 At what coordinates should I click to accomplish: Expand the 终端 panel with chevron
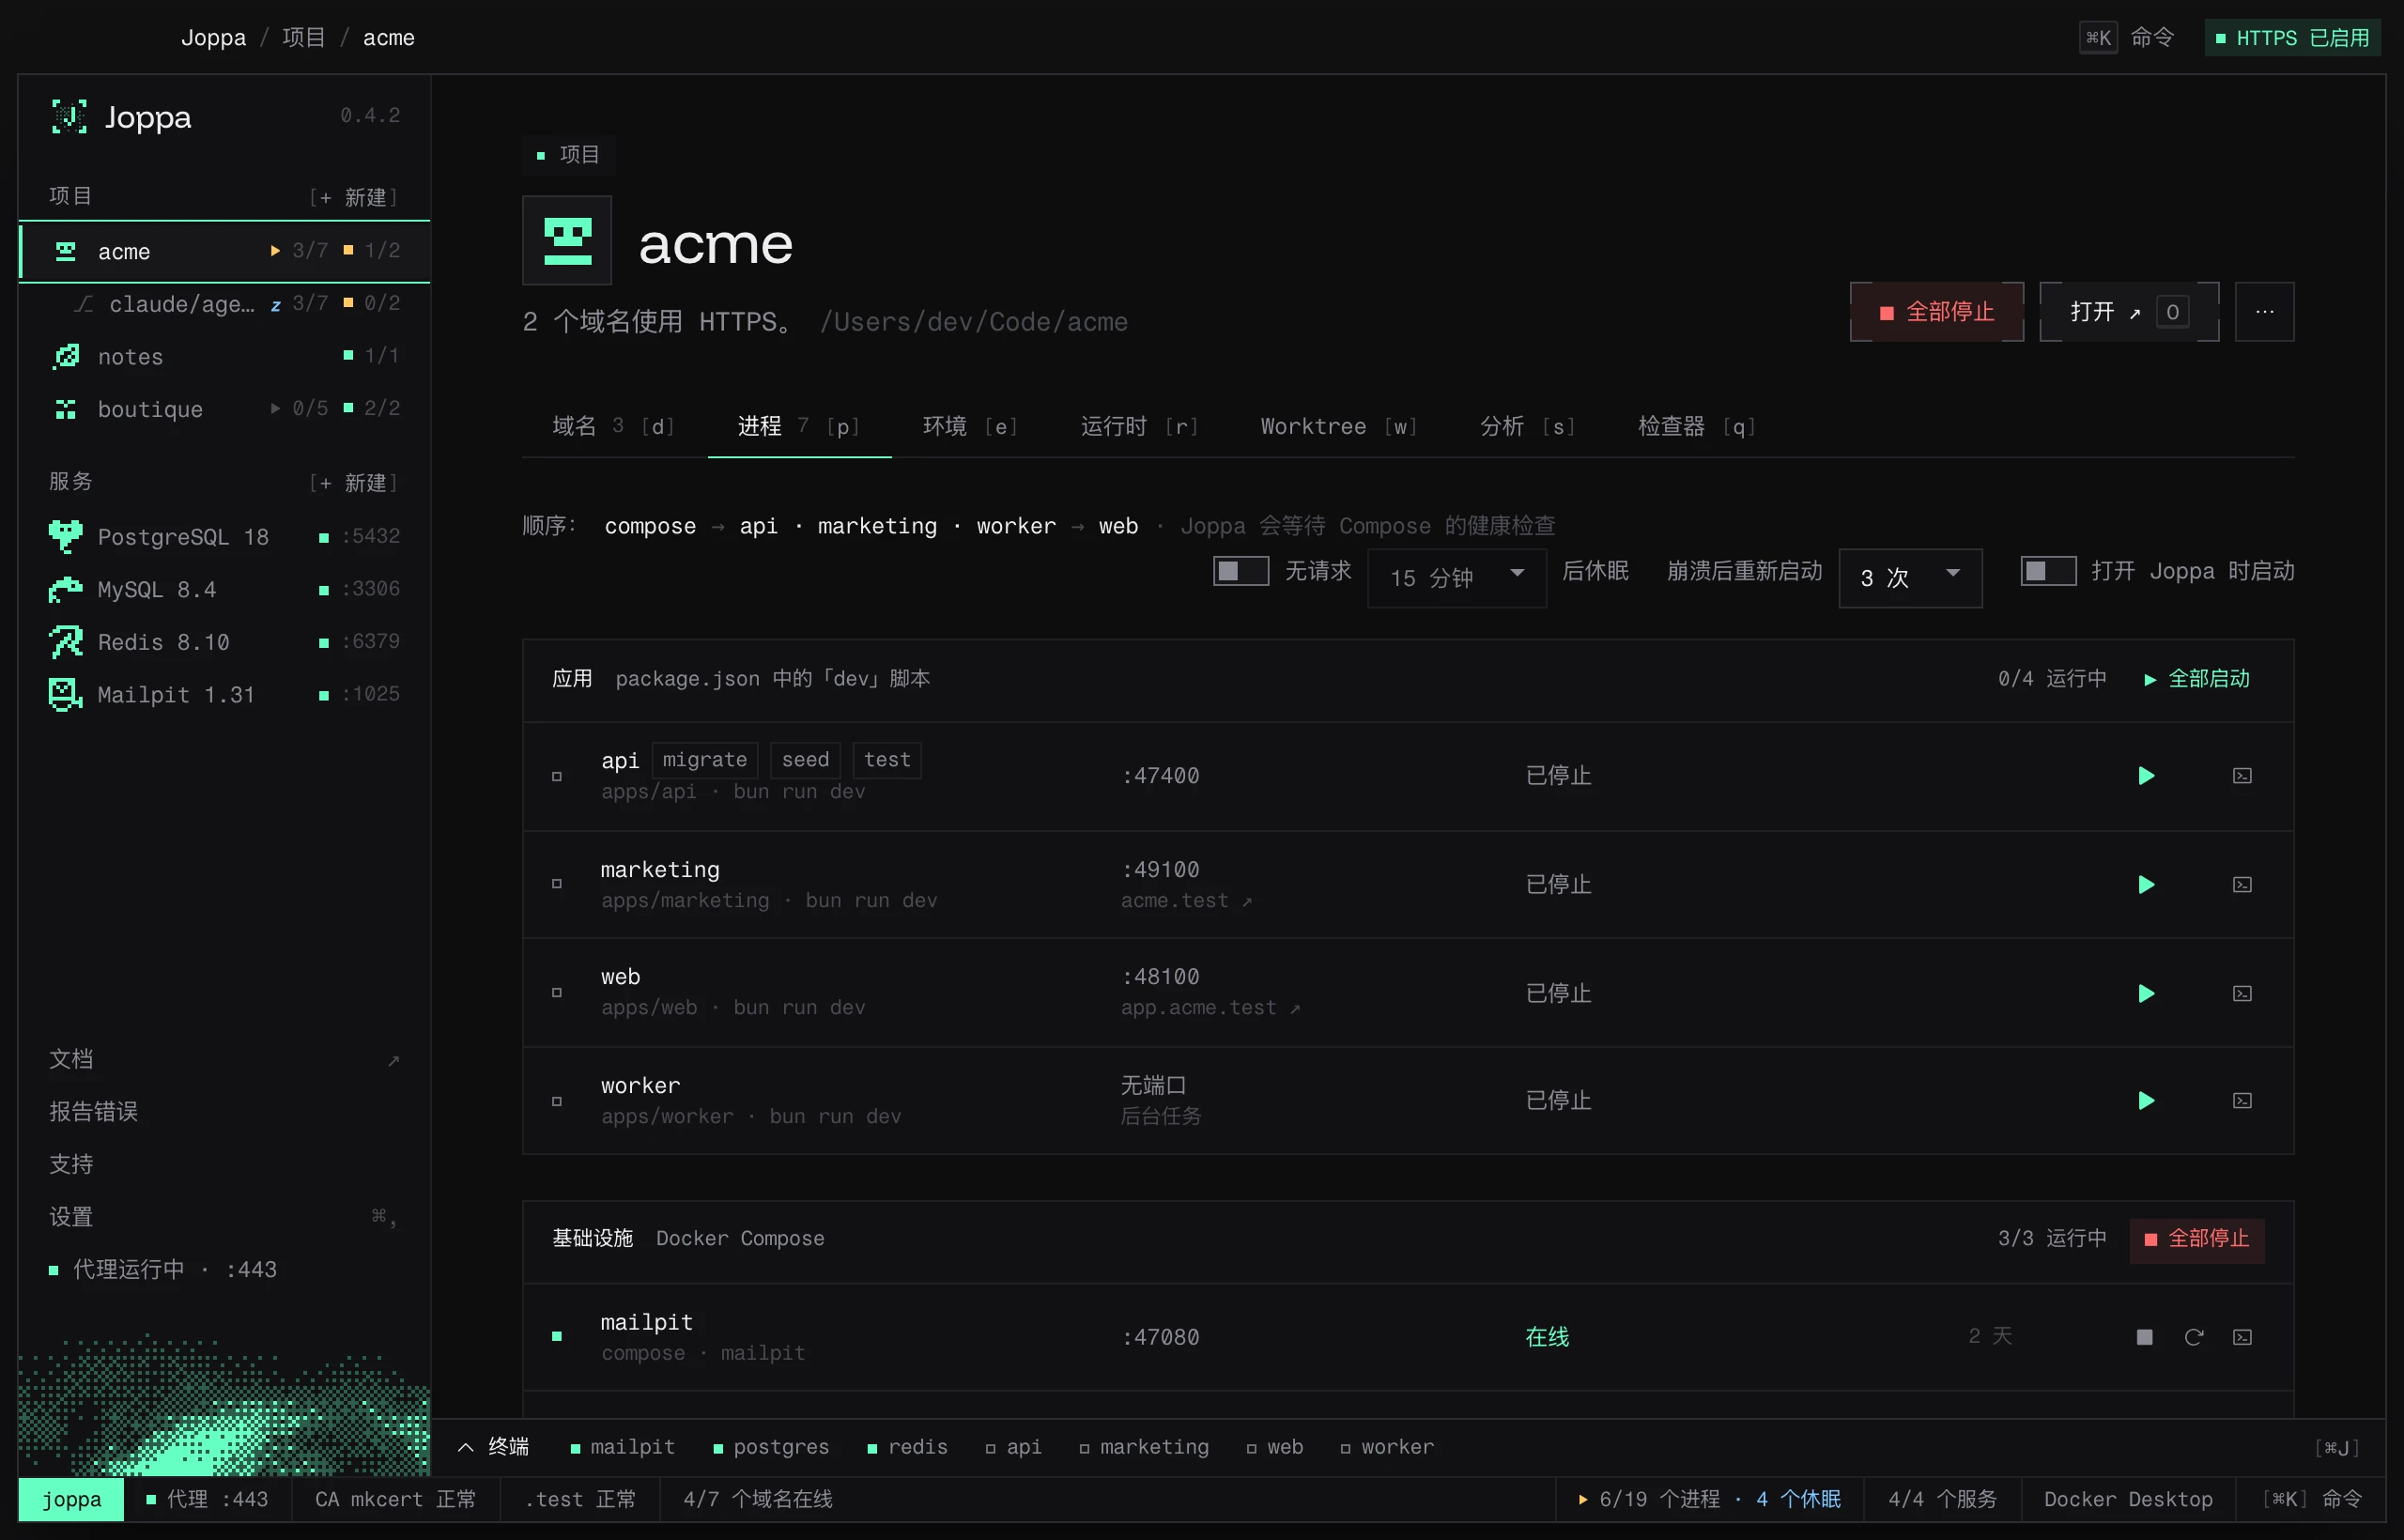pos(465,1447)
